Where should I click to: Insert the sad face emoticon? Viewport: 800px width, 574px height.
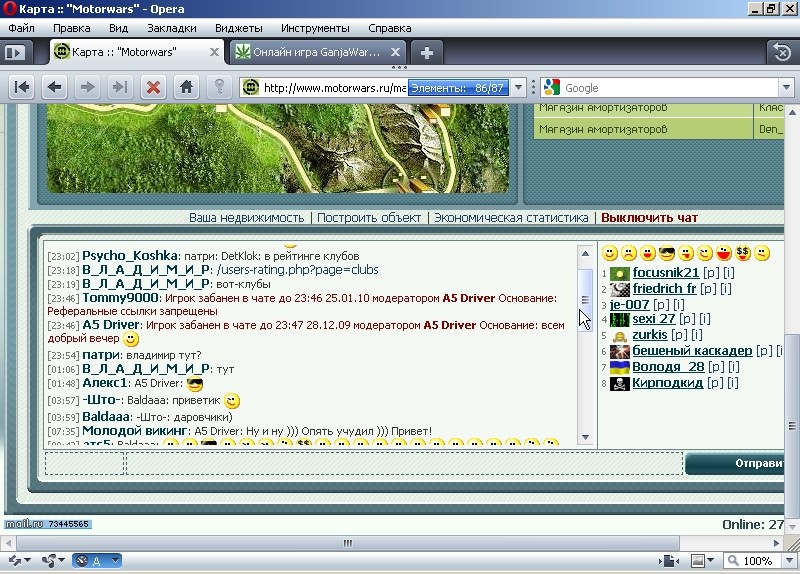point(629,253)
